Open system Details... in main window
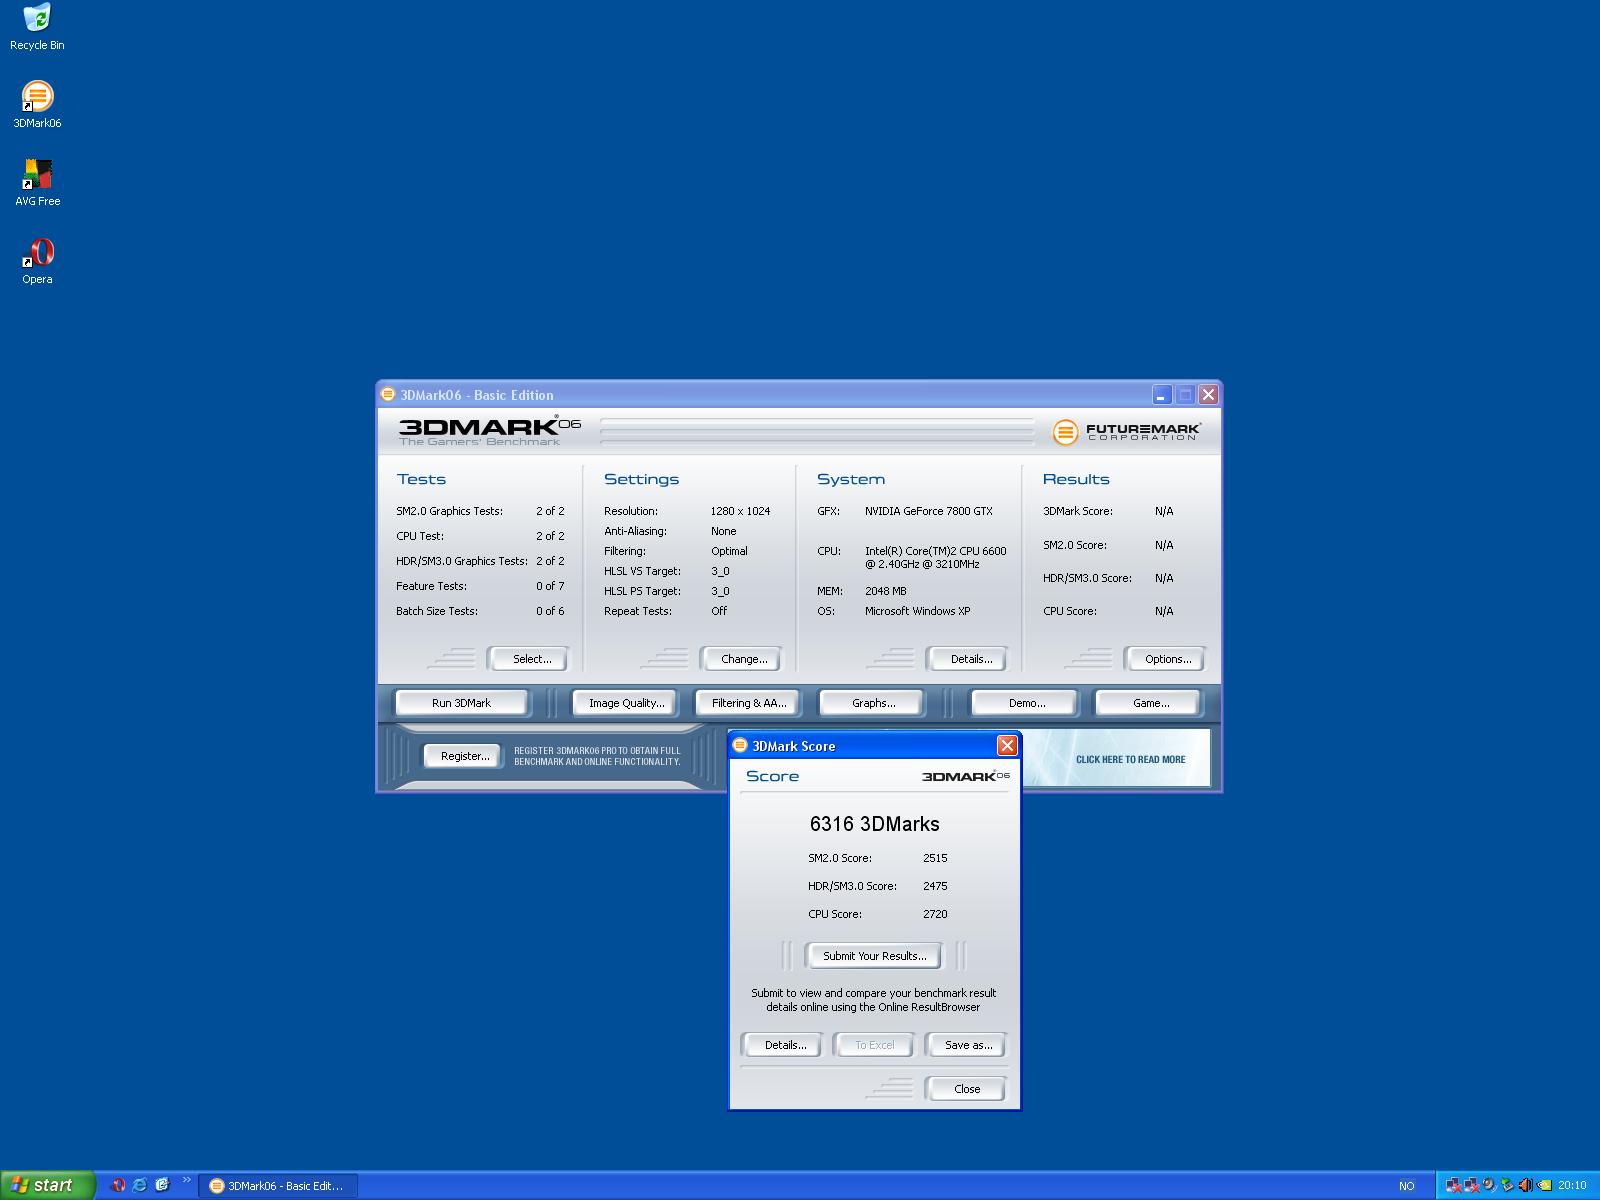 (967, 659)
